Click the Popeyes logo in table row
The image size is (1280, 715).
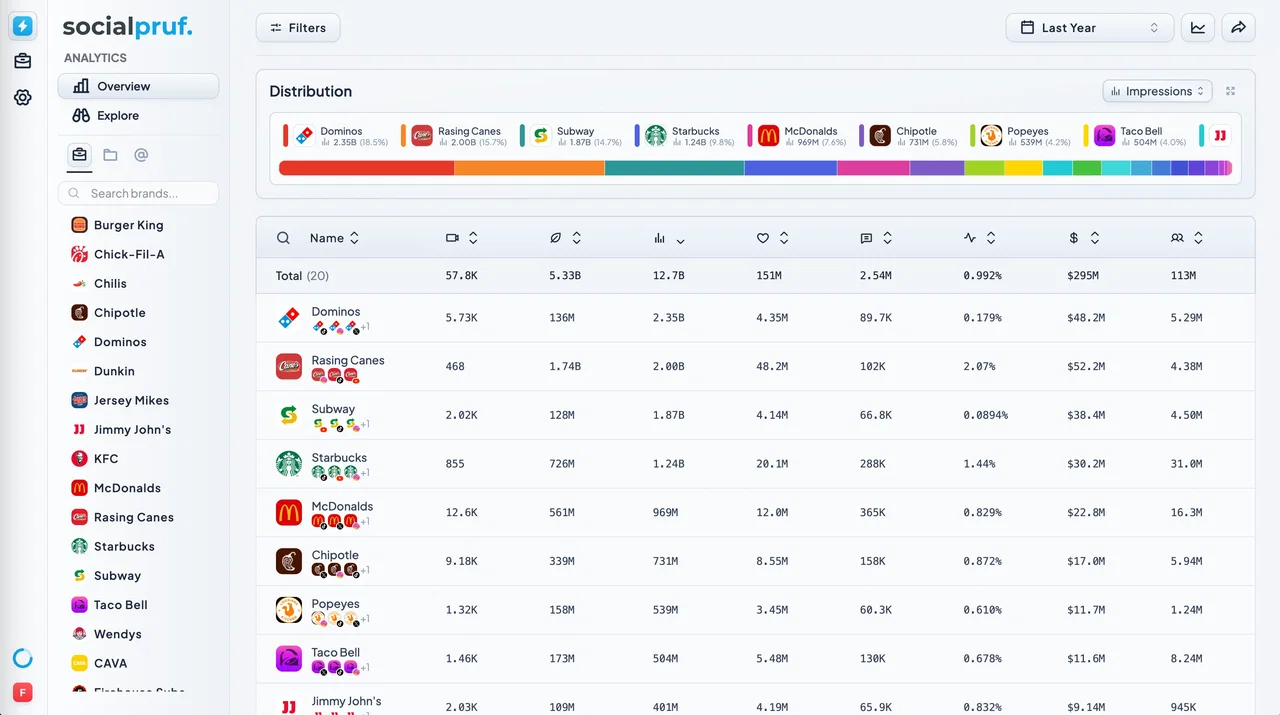[x=289, y=610]
